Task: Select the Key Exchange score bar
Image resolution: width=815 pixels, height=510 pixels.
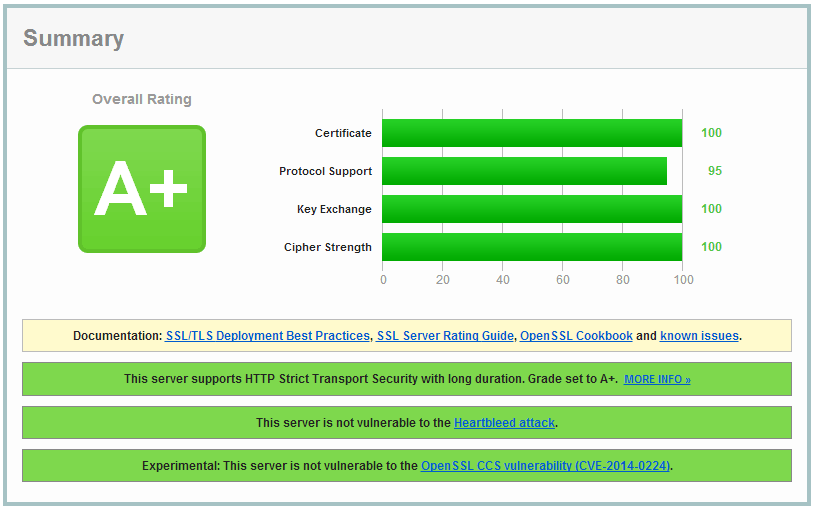Action: coord(531,209)
